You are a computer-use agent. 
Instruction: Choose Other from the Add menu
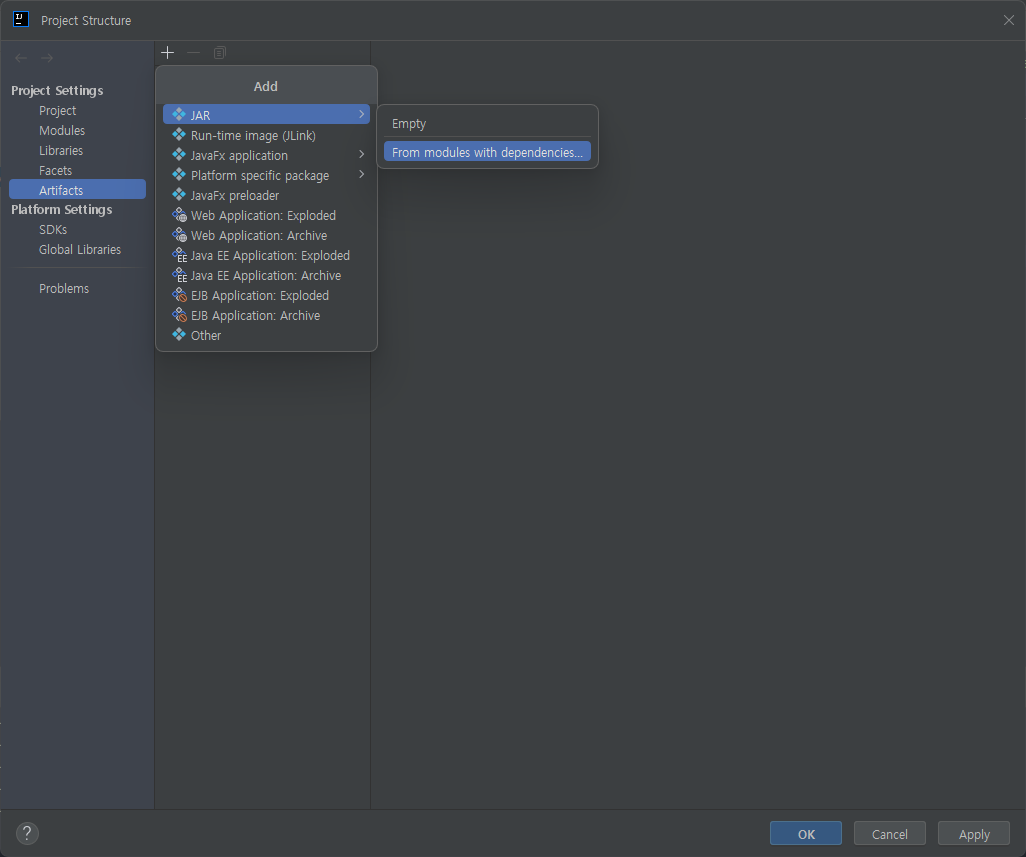(266, 335)
